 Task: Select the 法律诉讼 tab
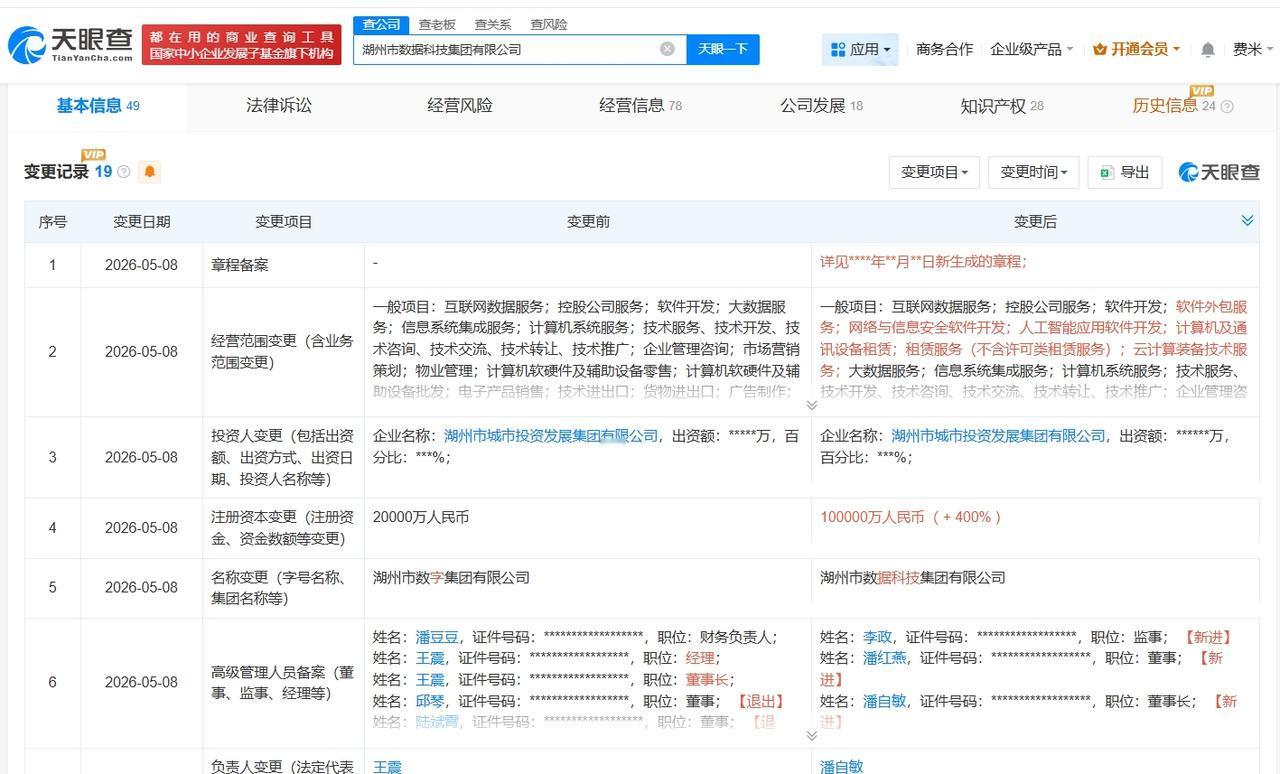click(279, 106)
